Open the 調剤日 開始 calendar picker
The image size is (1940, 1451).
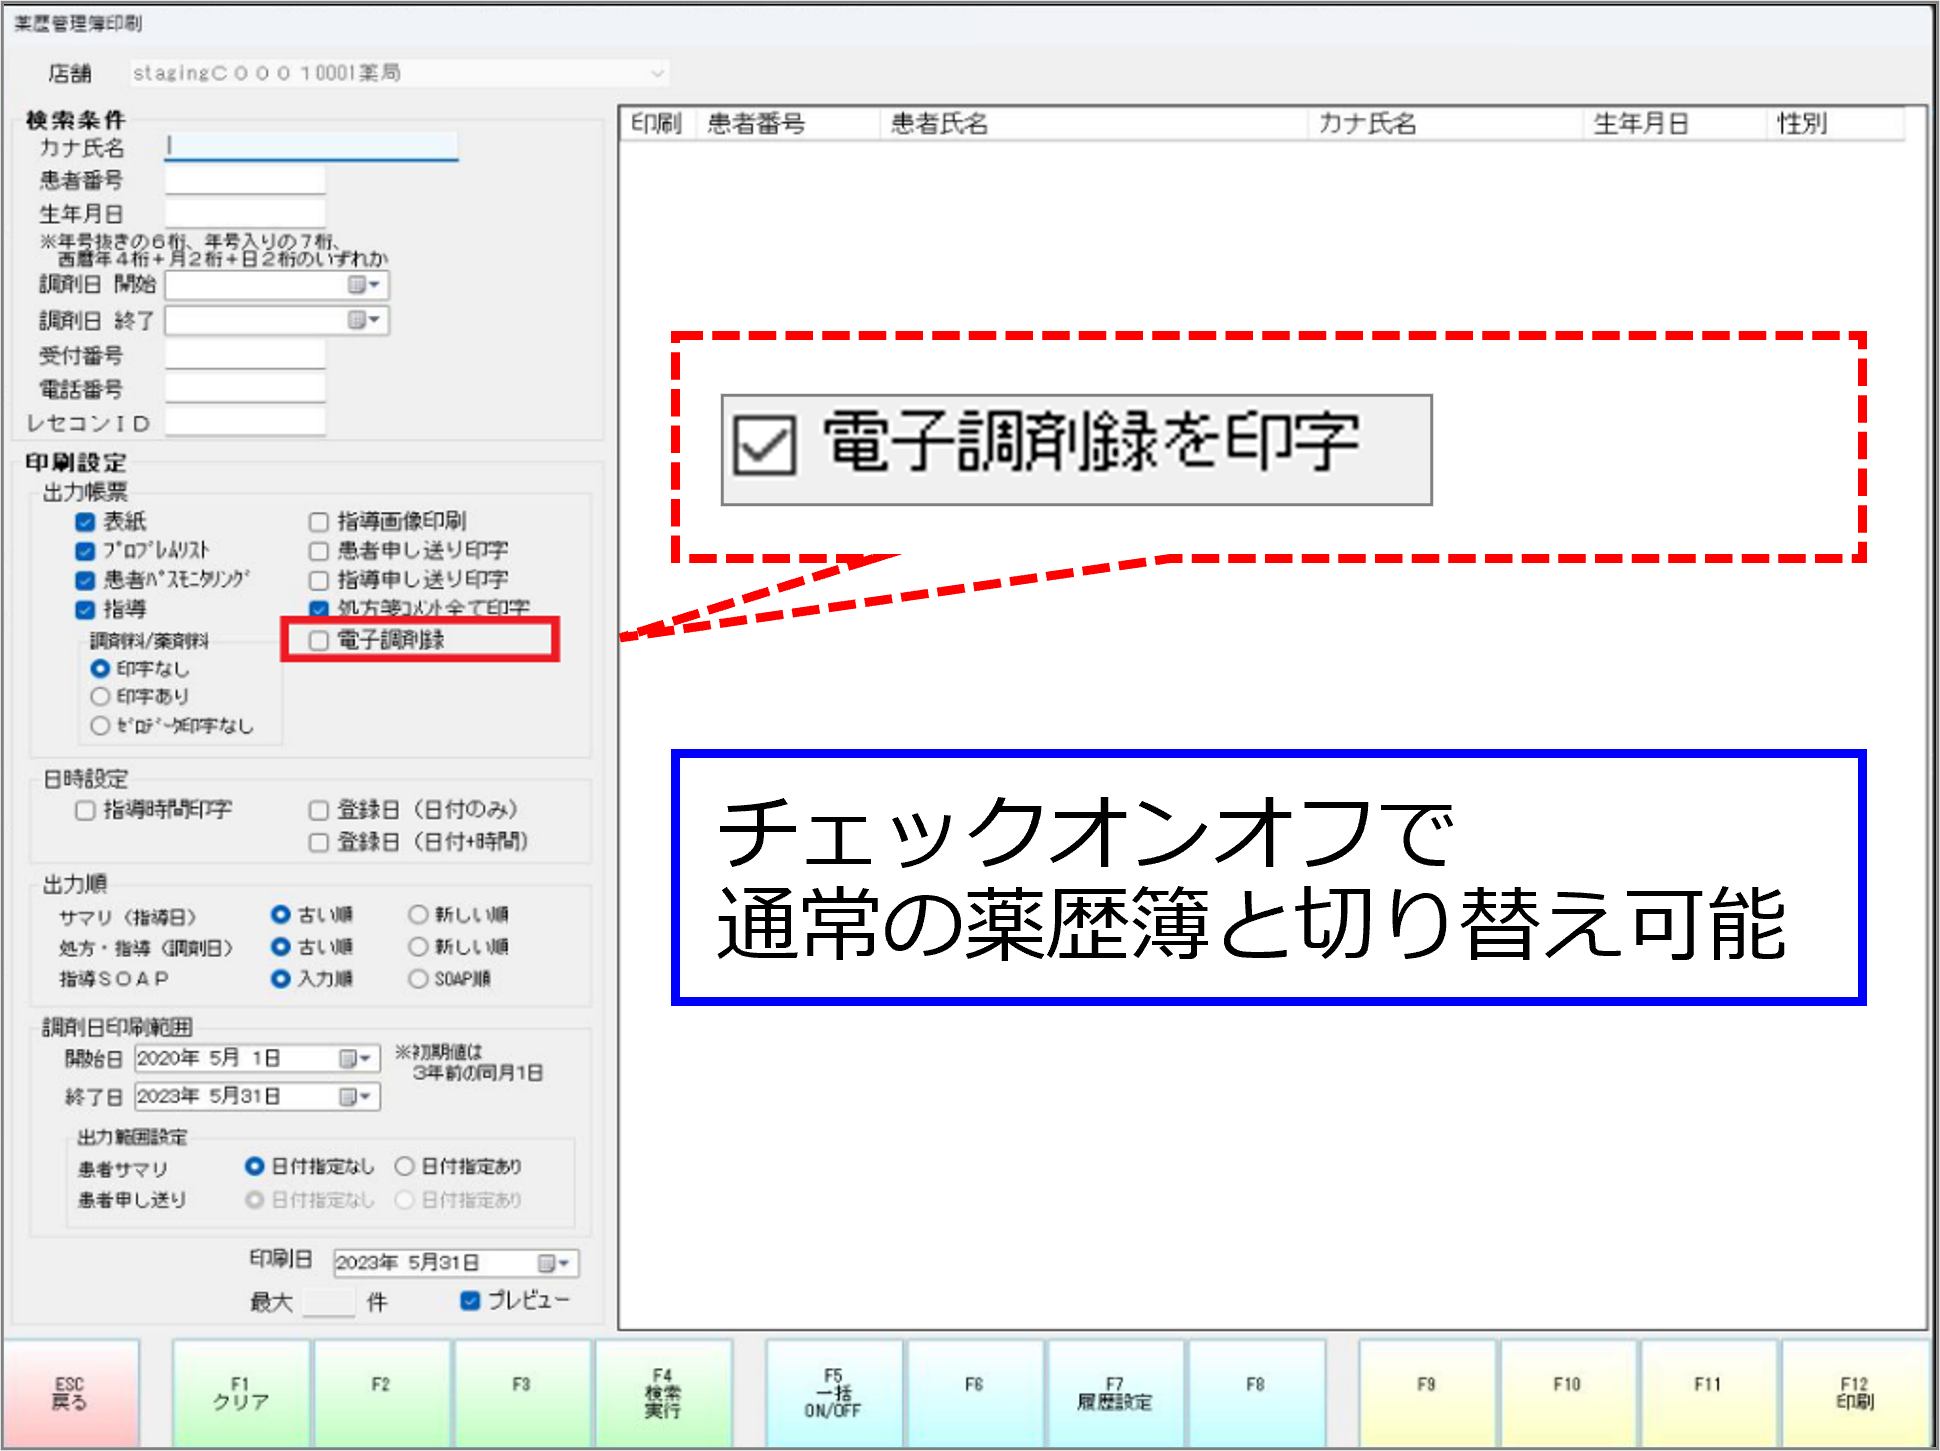[x=364, y=285]
